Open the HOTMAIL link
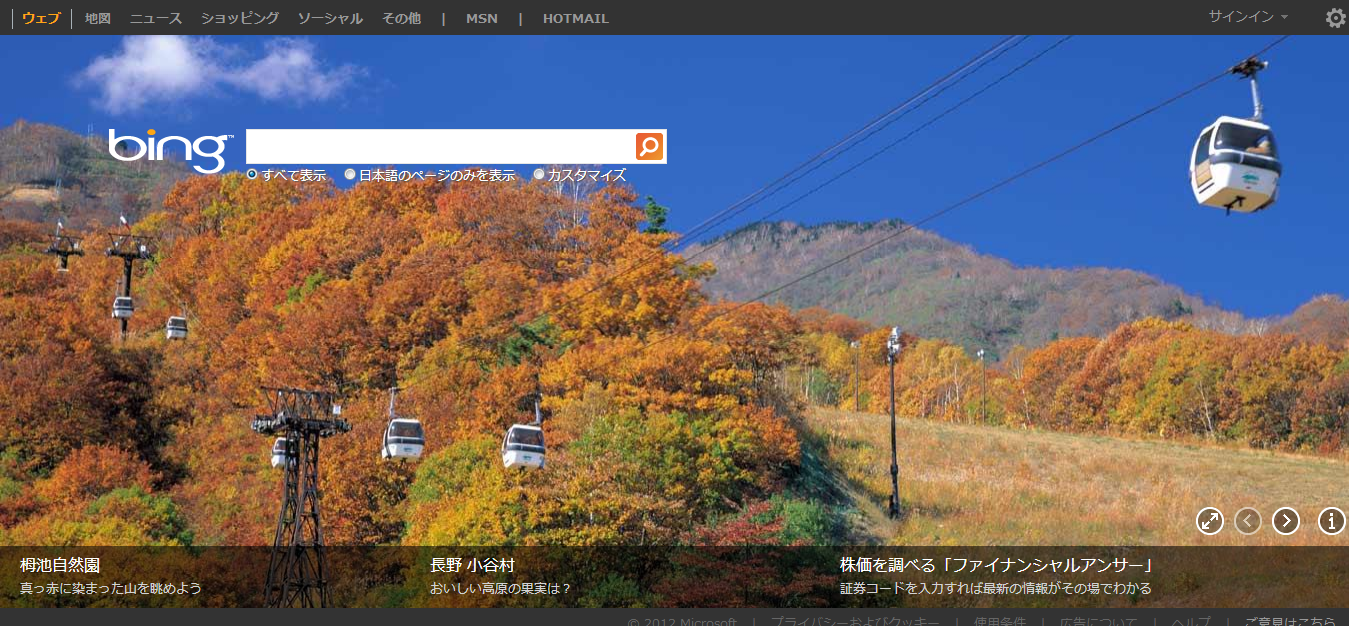Image resolution: width=1349 pixels, height=626 pixels. [575, 18]
